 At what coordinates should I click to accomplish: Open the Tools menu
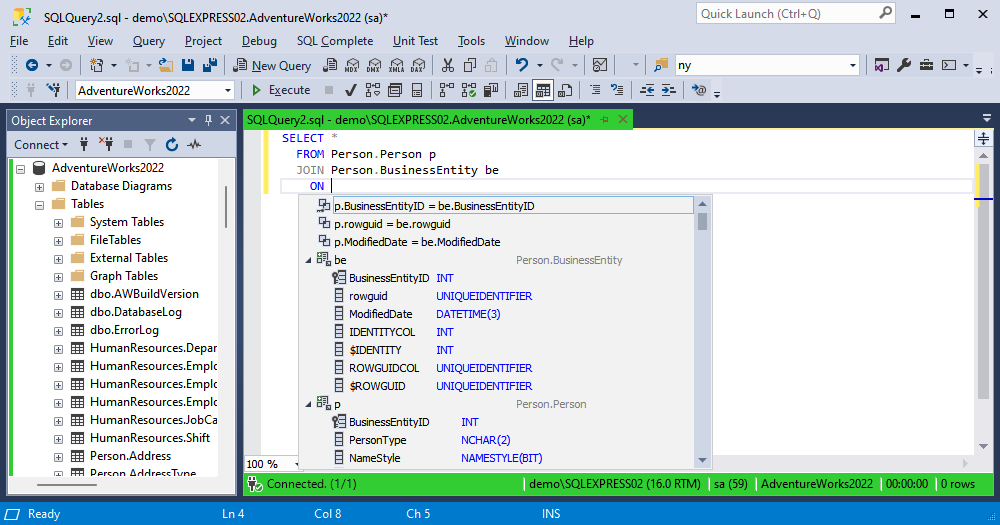[x=471, y=41]
